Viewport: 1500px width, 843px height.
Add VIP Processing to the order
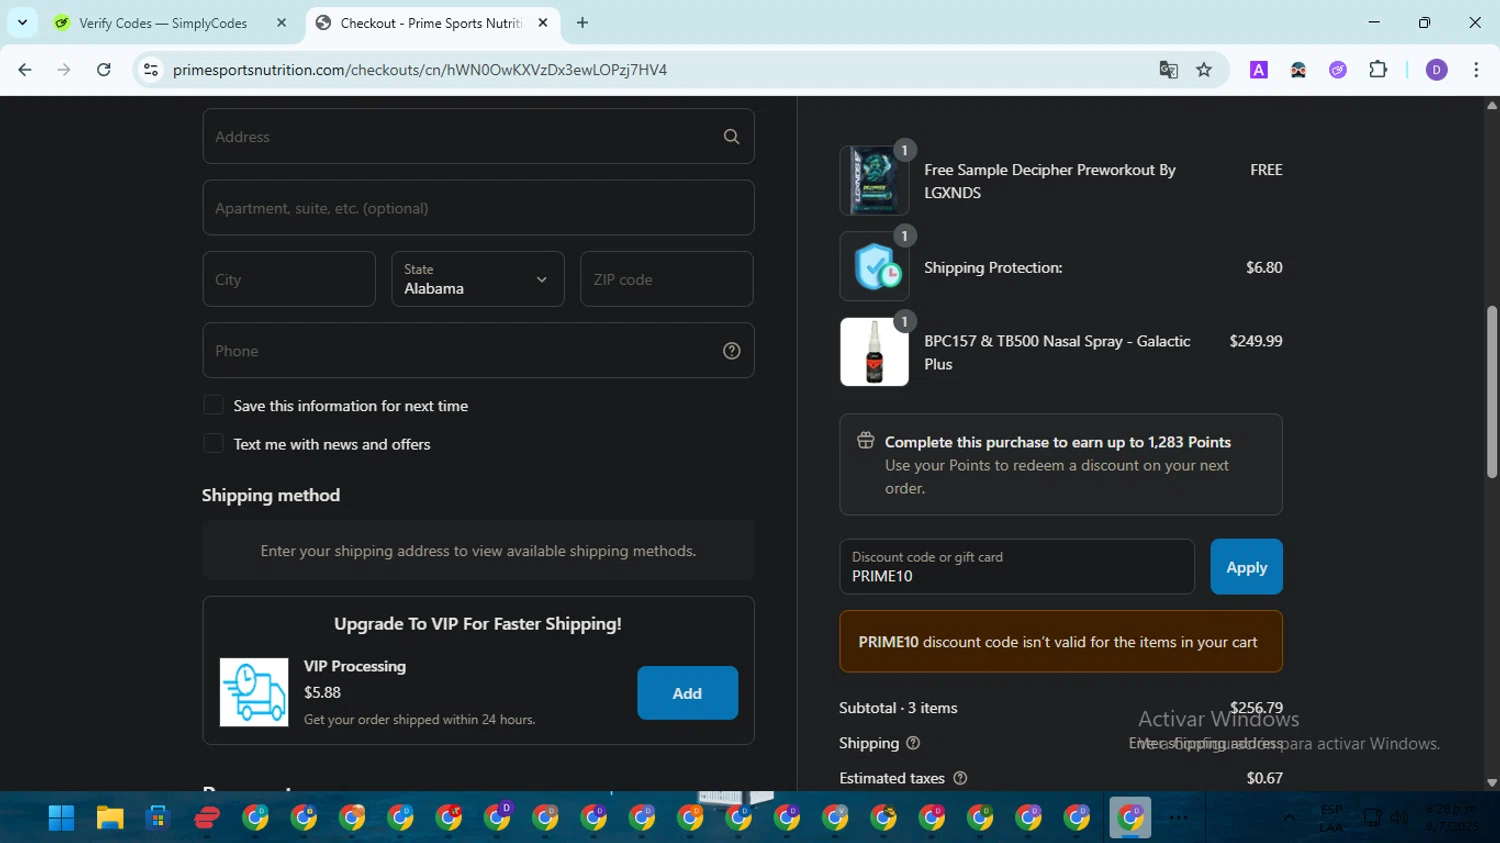[687, 693]
